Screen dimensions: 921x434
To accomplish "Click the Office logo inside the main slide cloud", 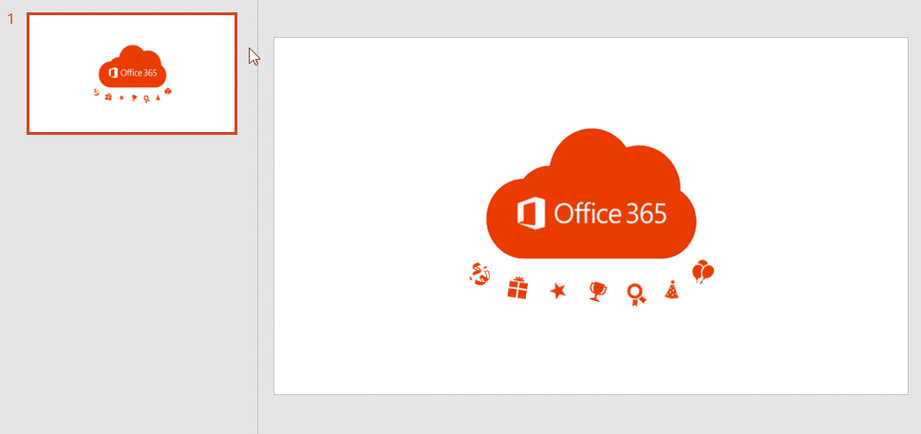I will coord(531,213).
